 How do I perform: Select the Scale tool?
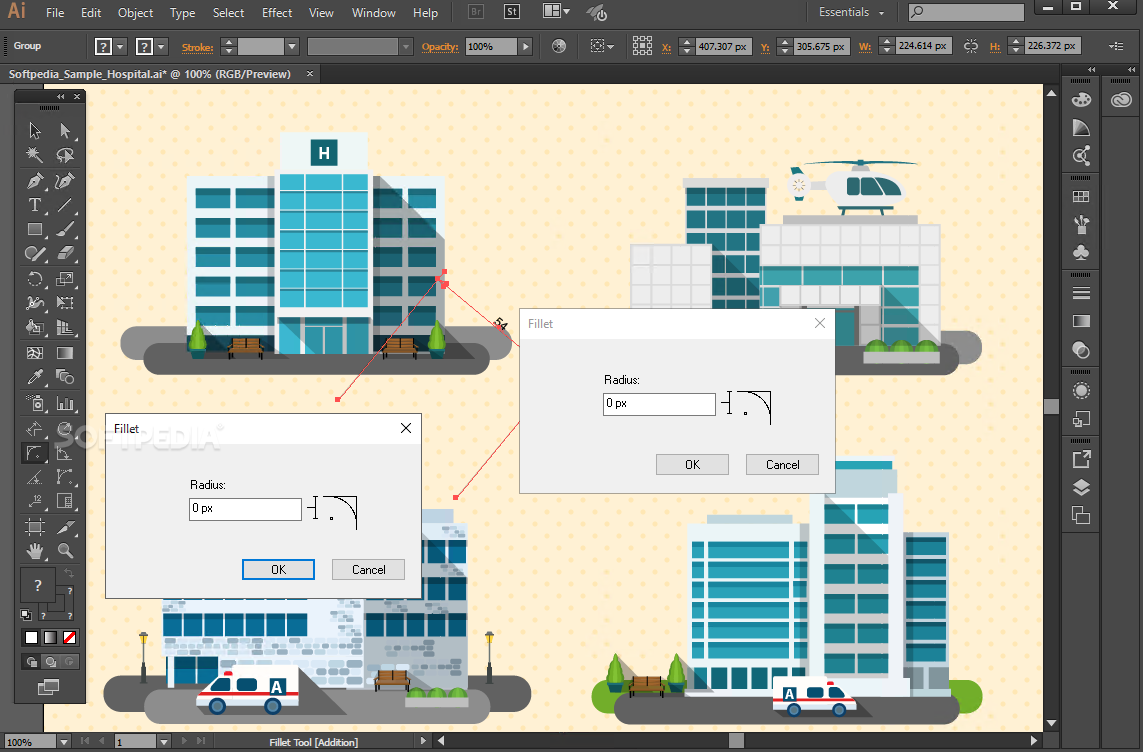tap(65, 279)
